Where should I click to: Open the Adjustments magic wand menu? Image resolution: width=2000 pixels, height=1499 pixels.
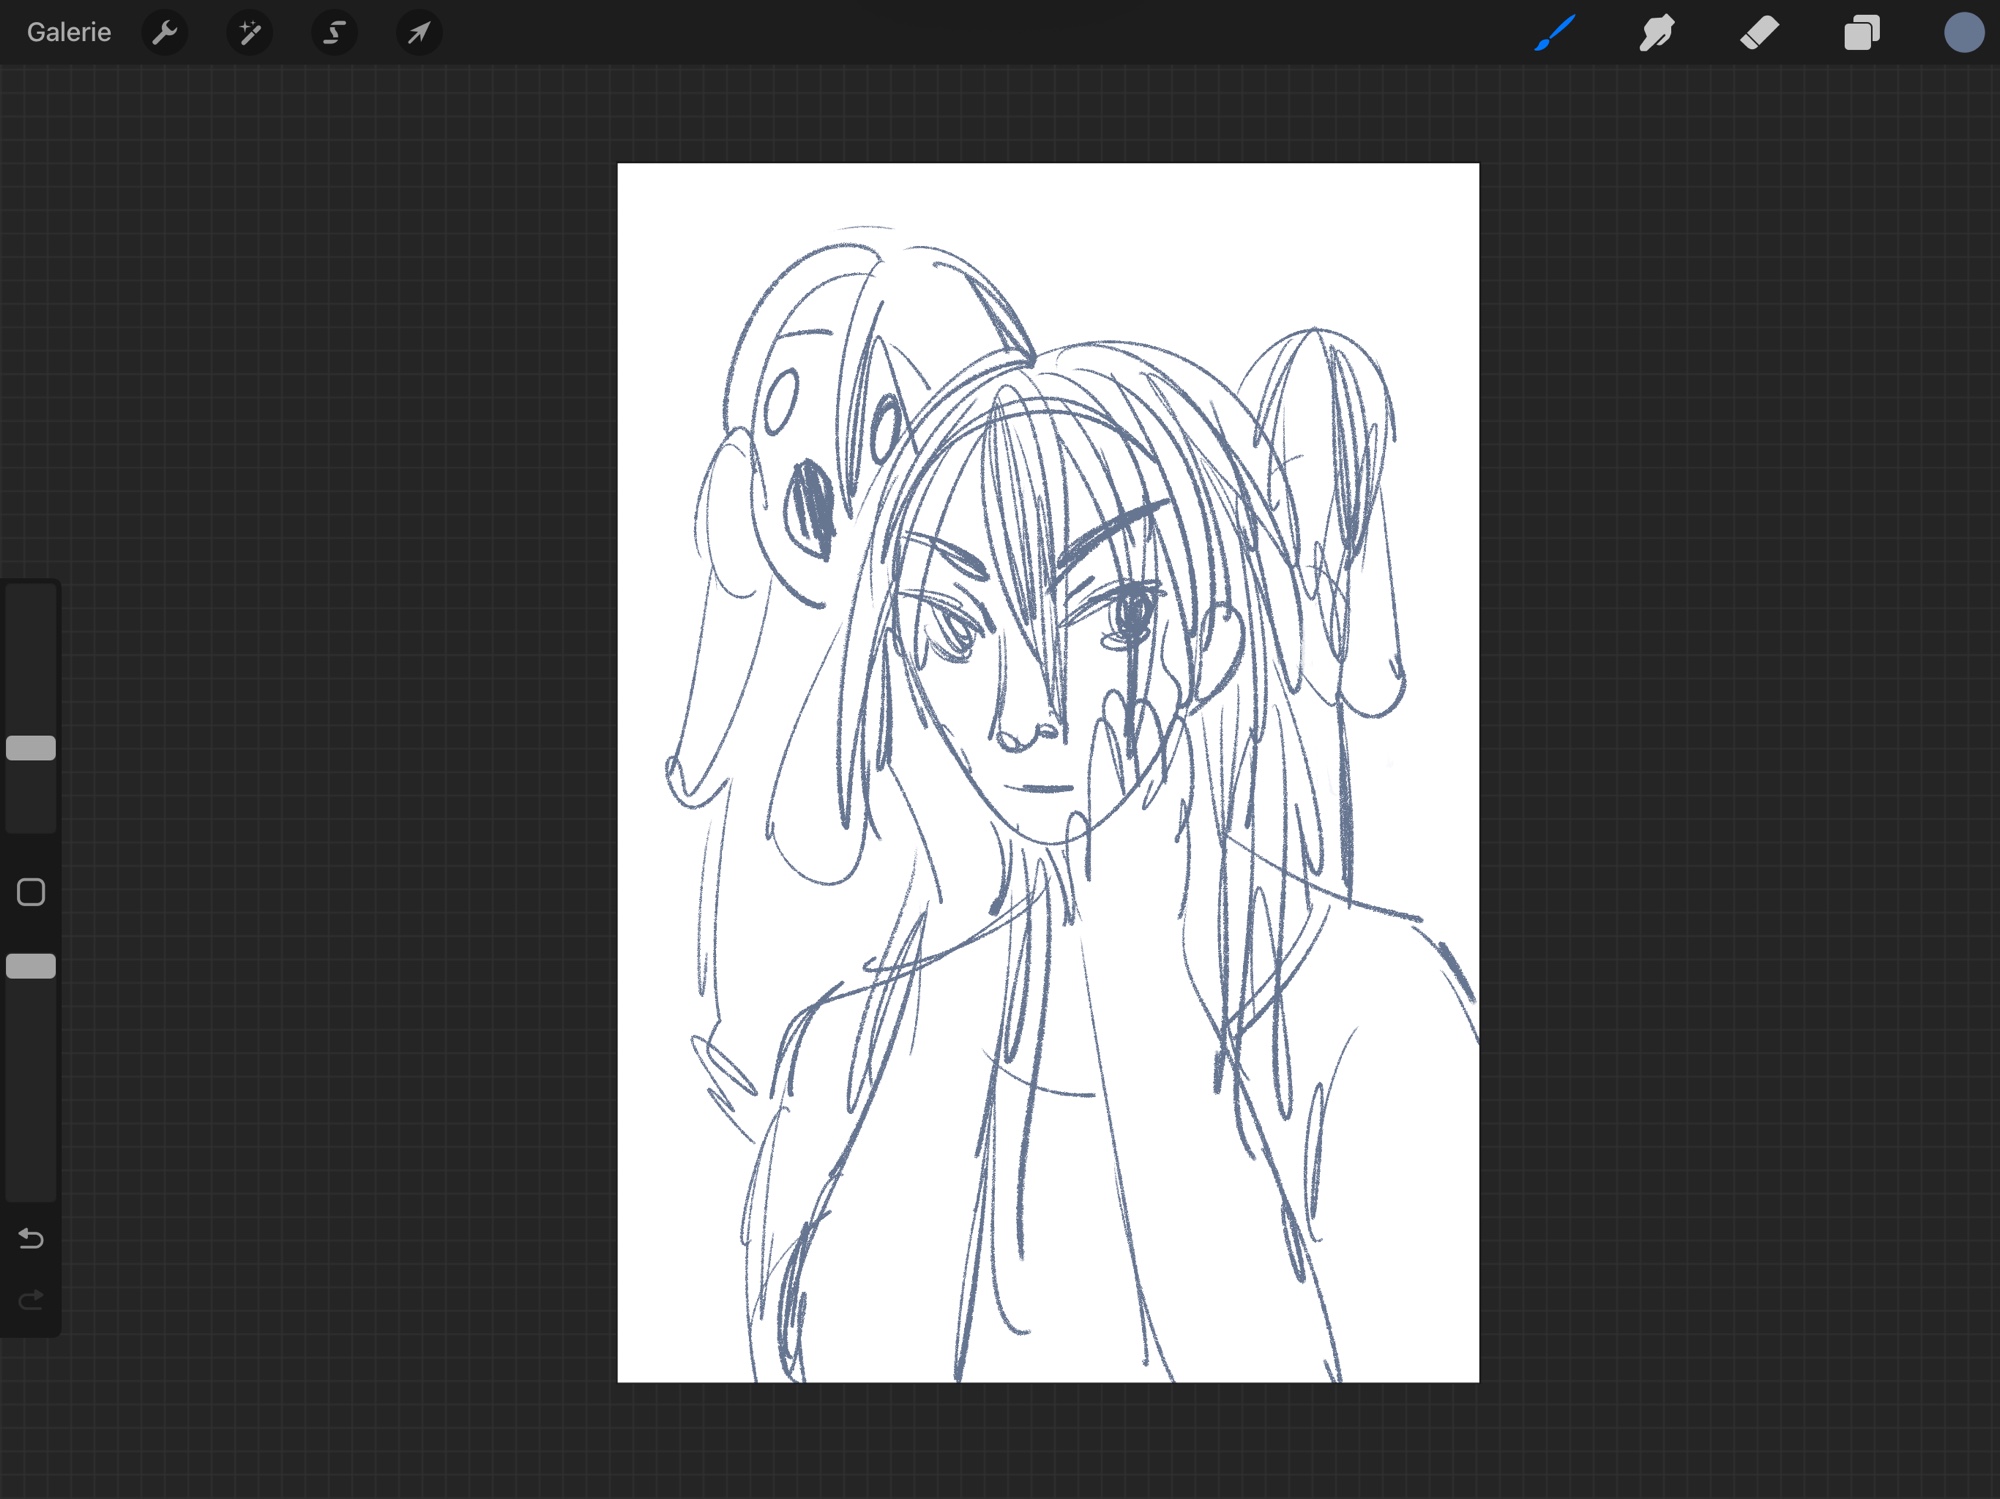tap(249, 33)
